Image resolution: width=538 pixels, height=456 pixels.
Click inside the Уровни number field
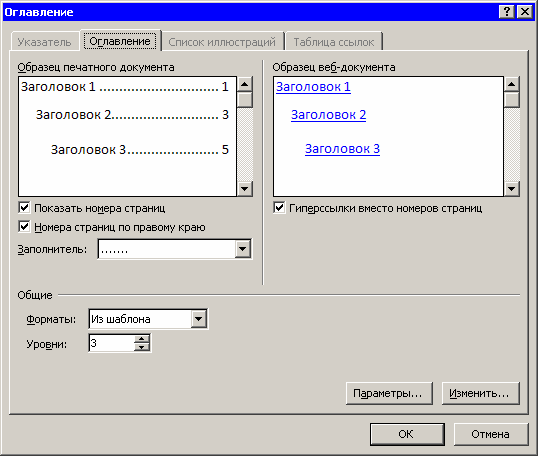tap(111, 343)
